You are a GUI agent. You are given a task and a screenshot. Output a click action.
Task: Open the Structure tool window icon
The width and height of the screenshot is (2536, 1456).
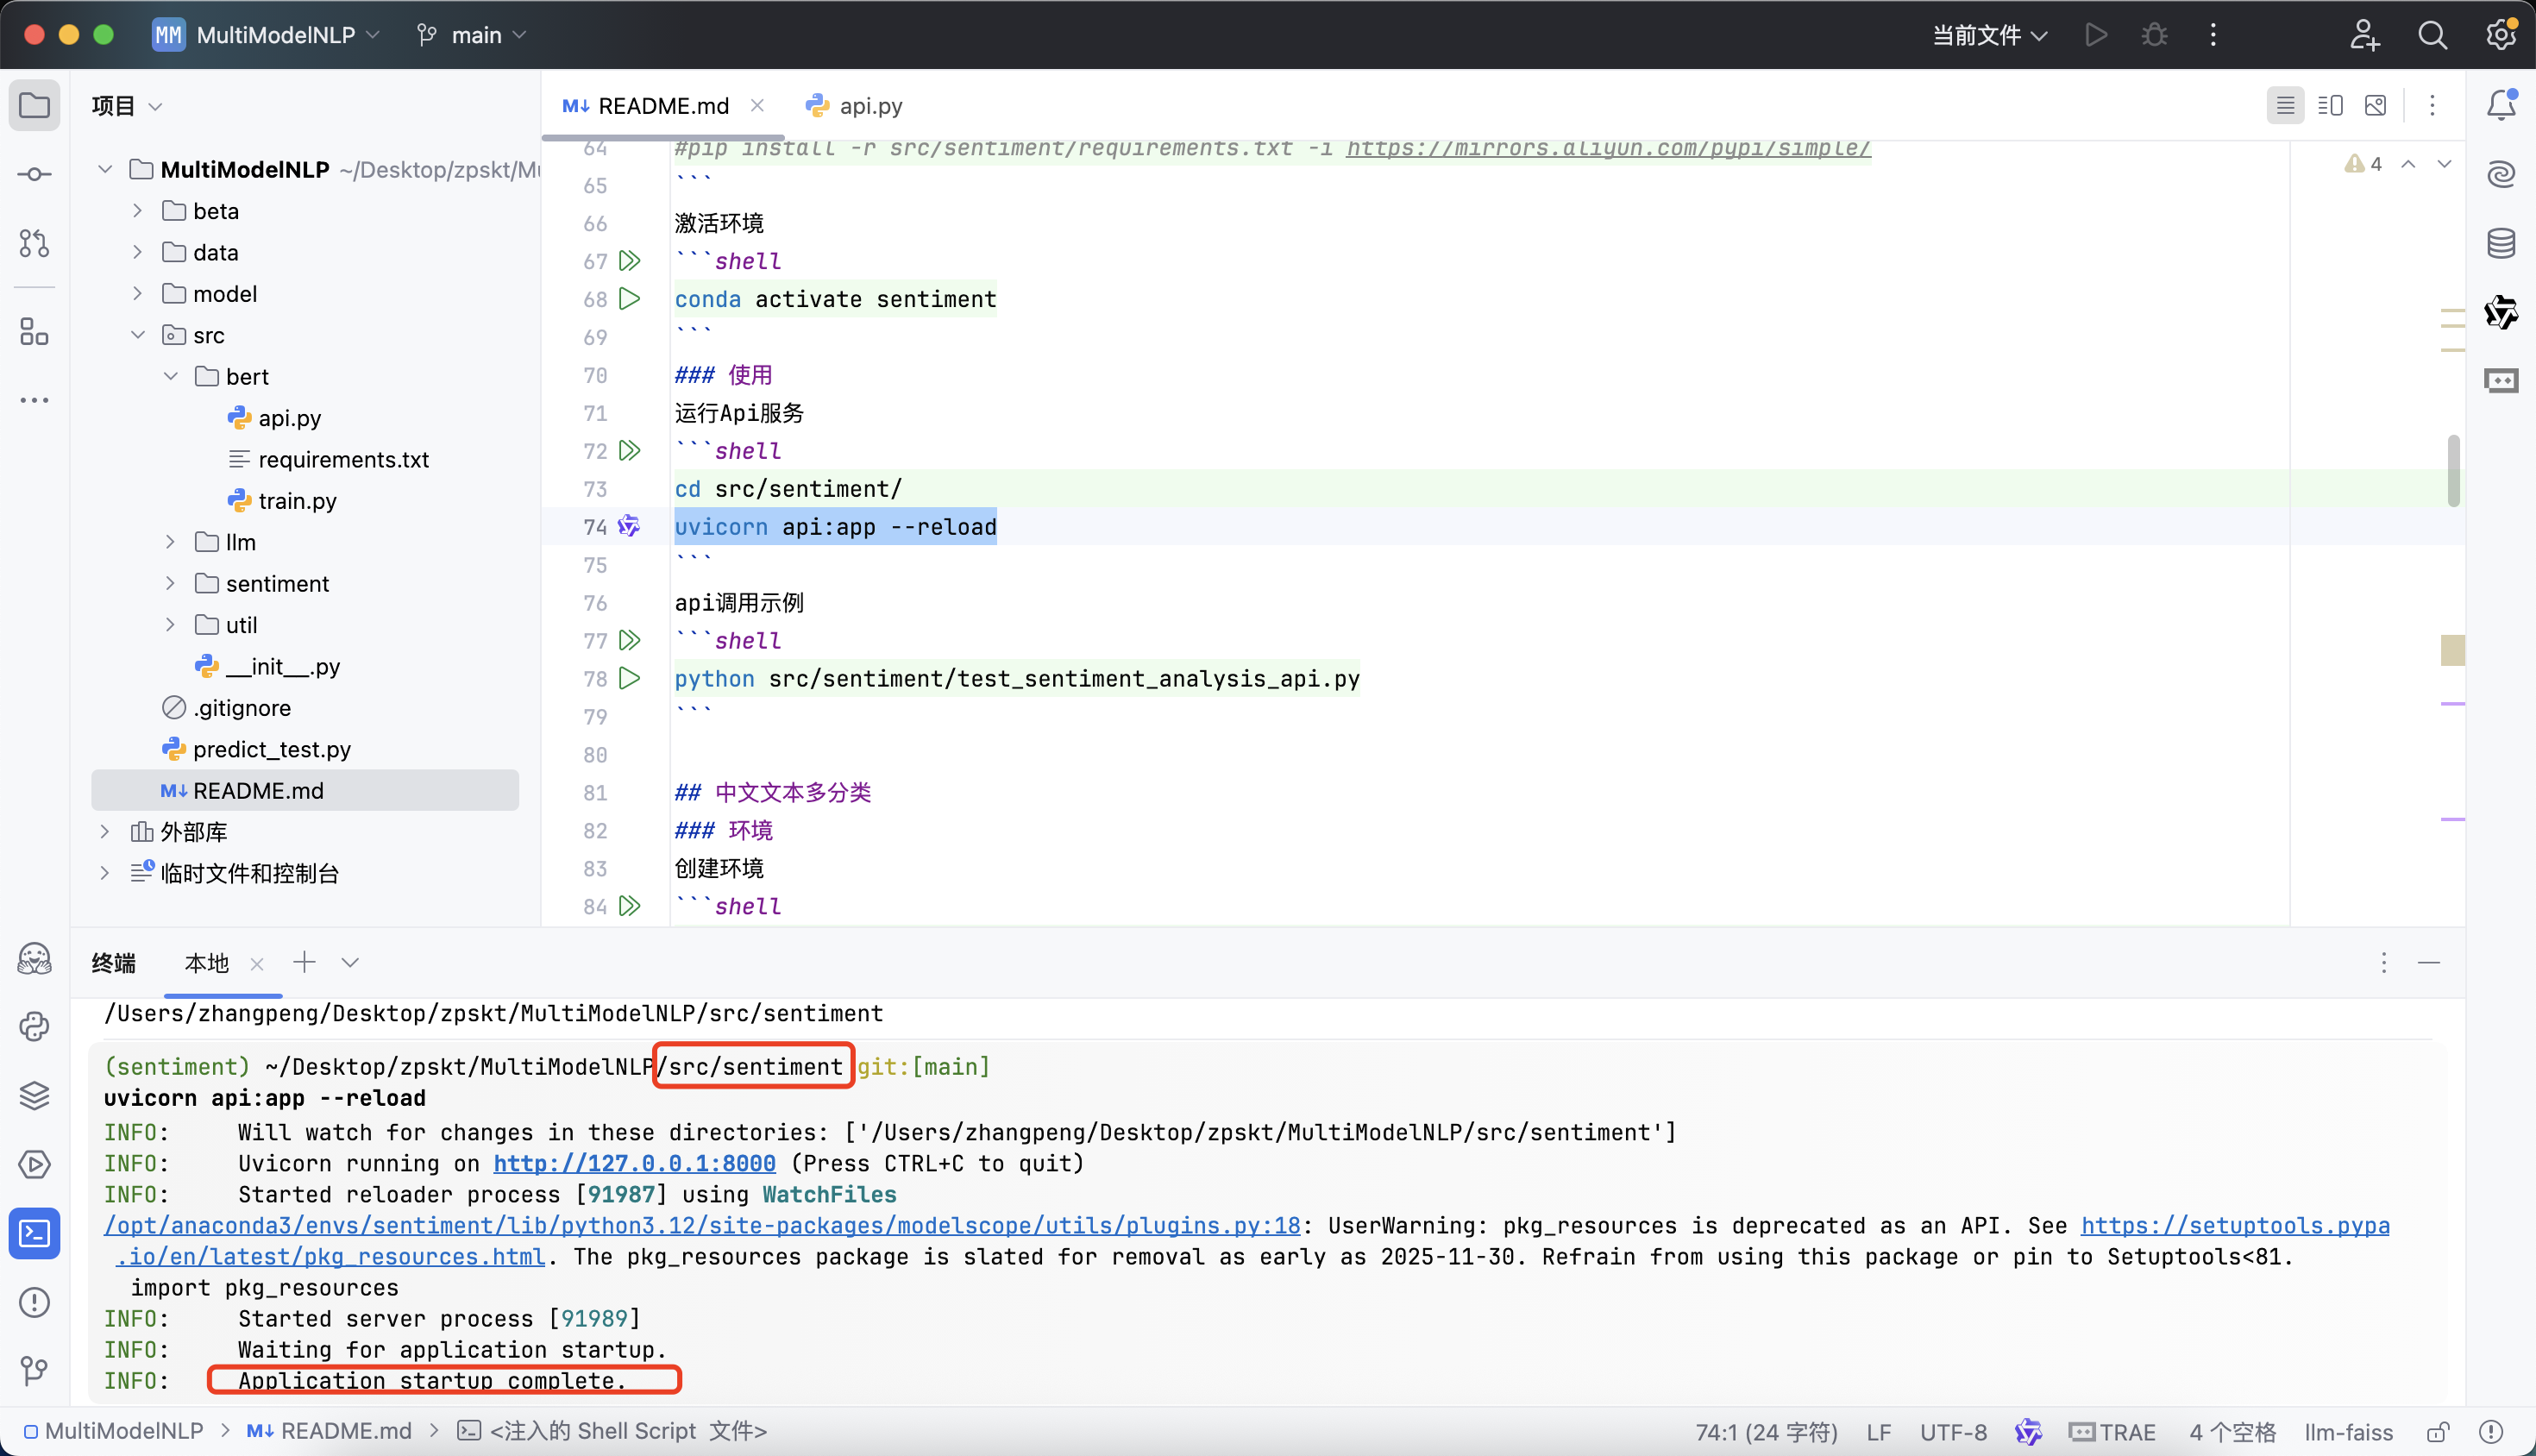(34, 331)
